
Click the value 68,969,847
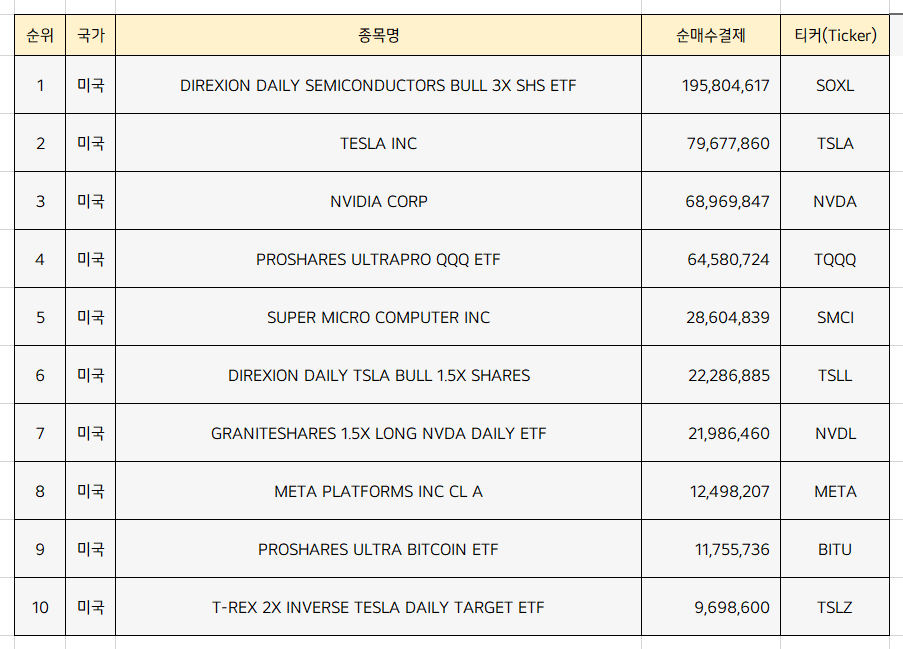click(x=727, y=202)
